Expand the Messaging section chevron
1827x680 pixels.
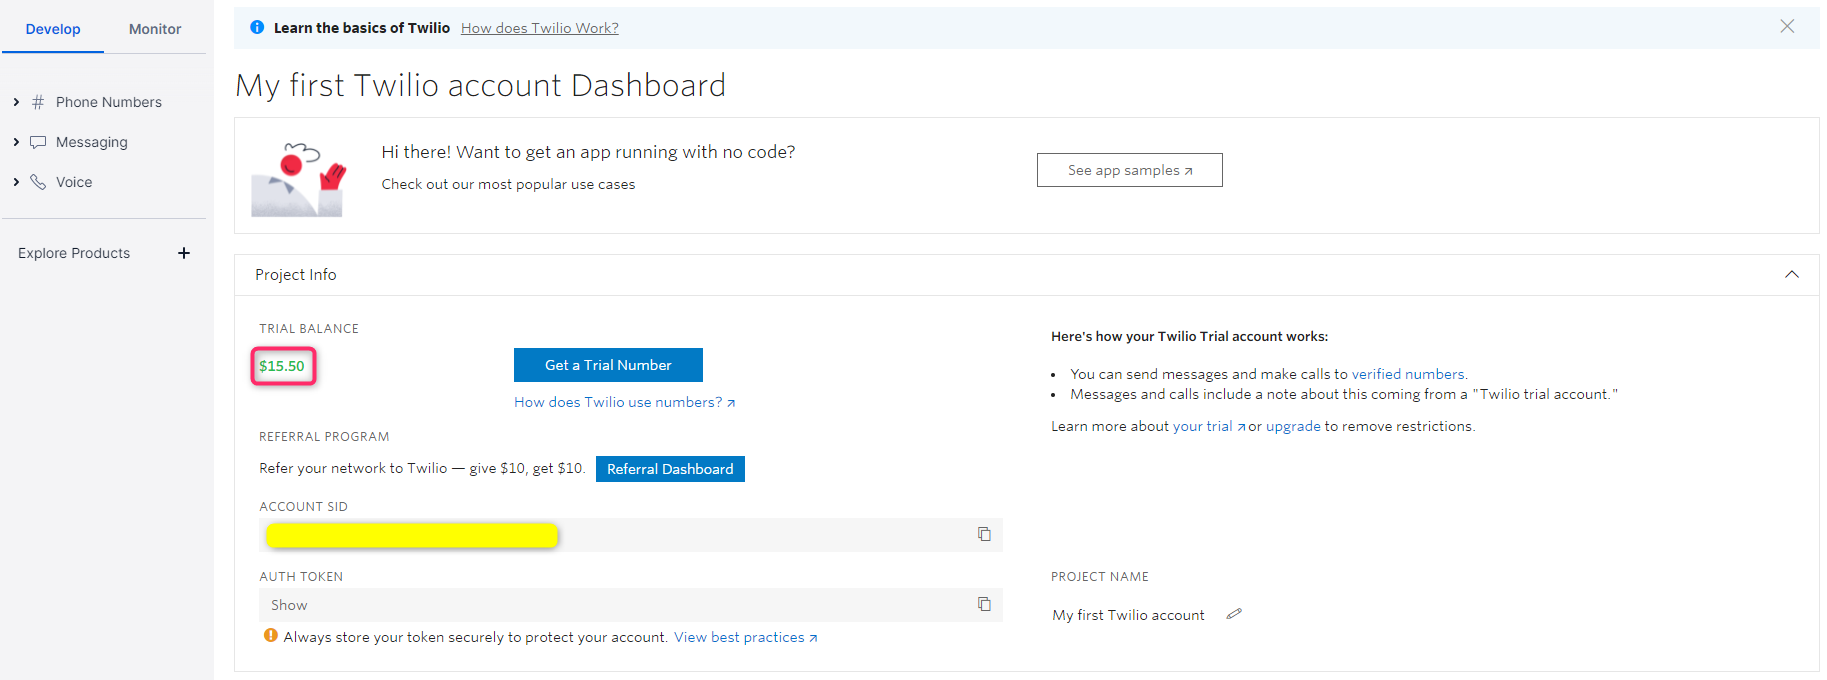16,142
